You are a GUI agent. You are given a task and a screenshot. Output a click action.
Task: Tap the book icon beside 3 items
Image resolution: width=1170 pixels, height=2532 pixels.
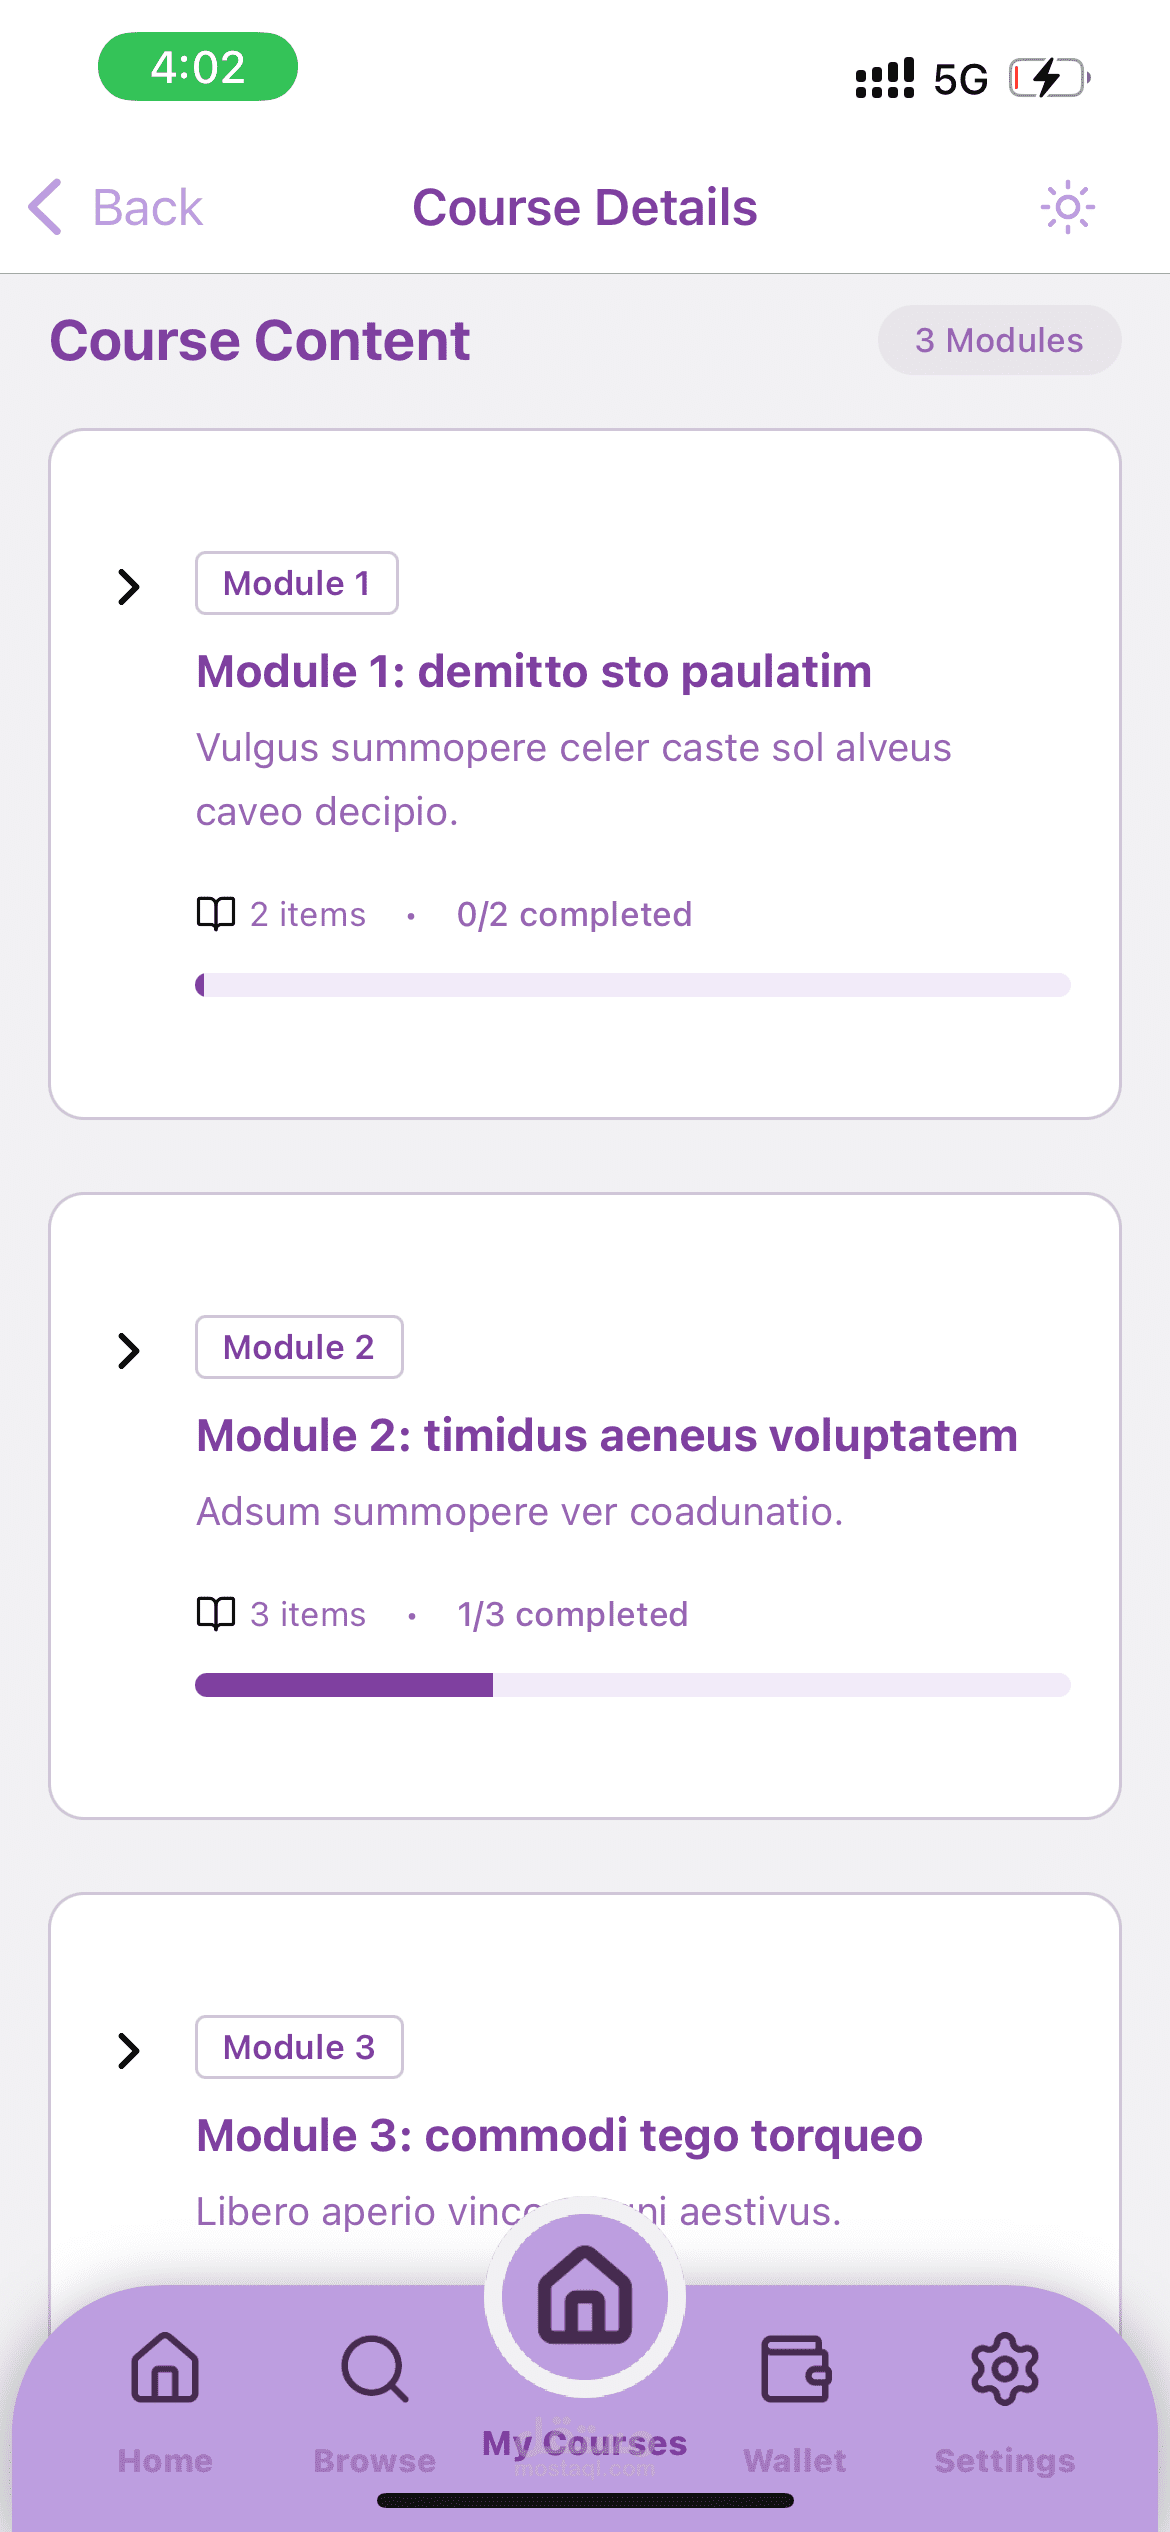[x=216, y=1614]
